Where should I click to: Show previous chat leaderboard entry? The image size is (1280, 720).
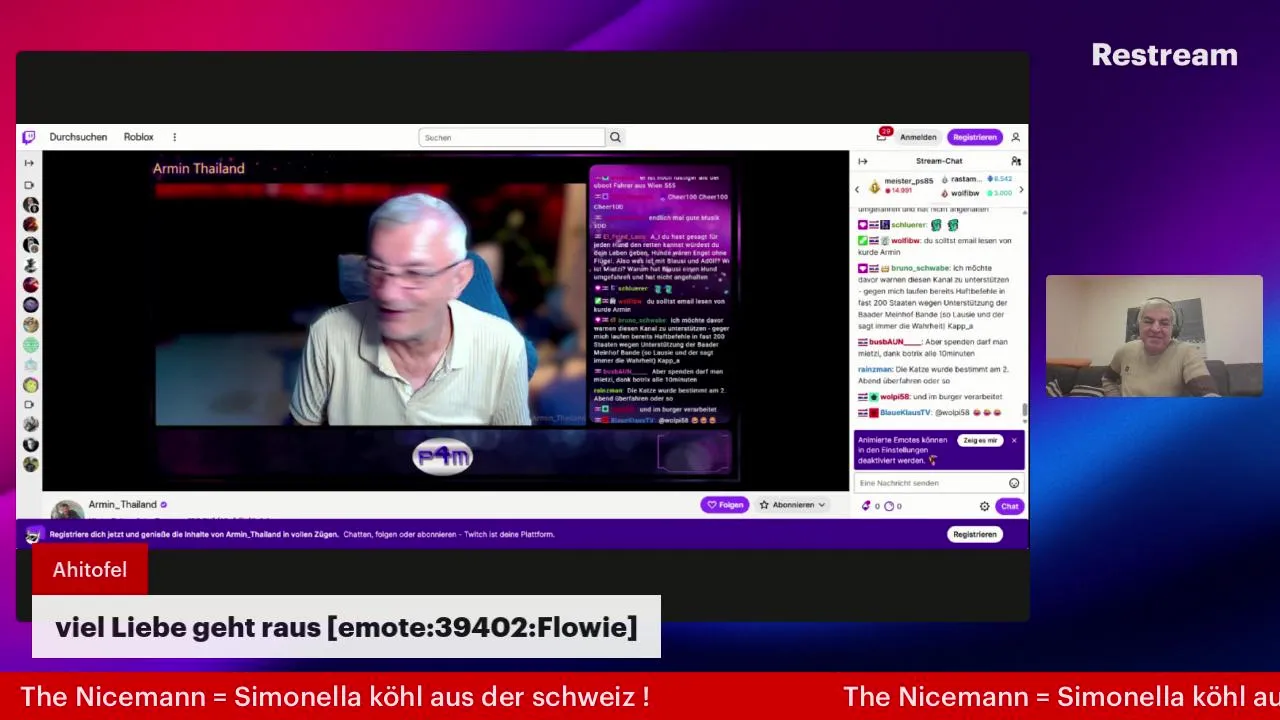[857, 189]
